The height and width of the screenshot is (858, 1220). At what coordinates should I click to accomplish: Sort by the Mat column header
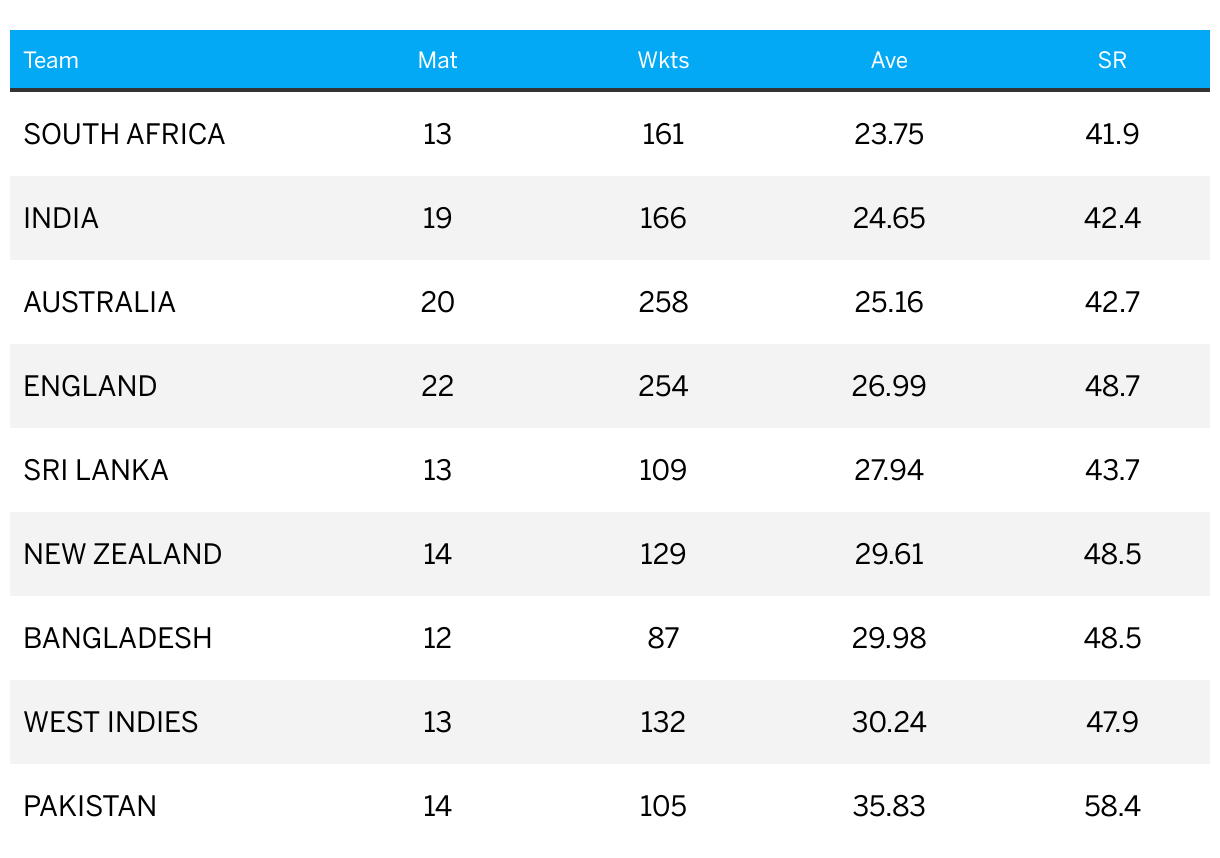tap(437, 60)
